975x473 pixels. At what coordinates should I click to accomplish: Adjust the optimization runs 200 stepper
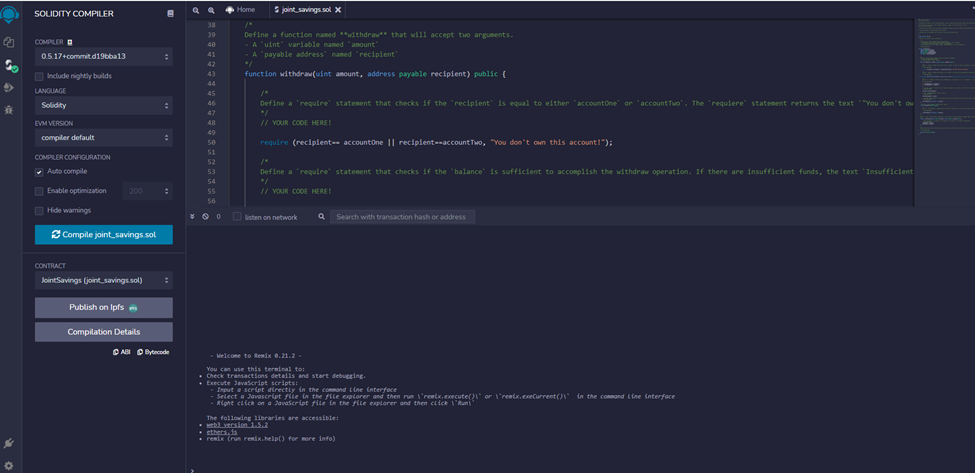[x=147, y=191]
